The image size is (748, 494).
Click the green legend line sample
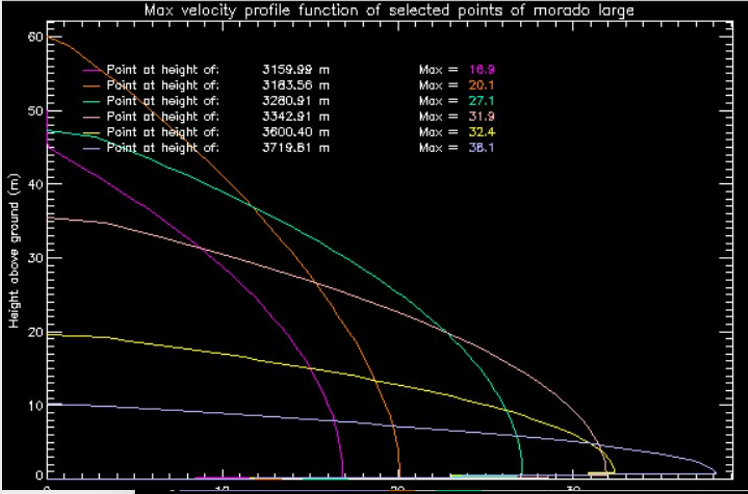click(94, 101)
